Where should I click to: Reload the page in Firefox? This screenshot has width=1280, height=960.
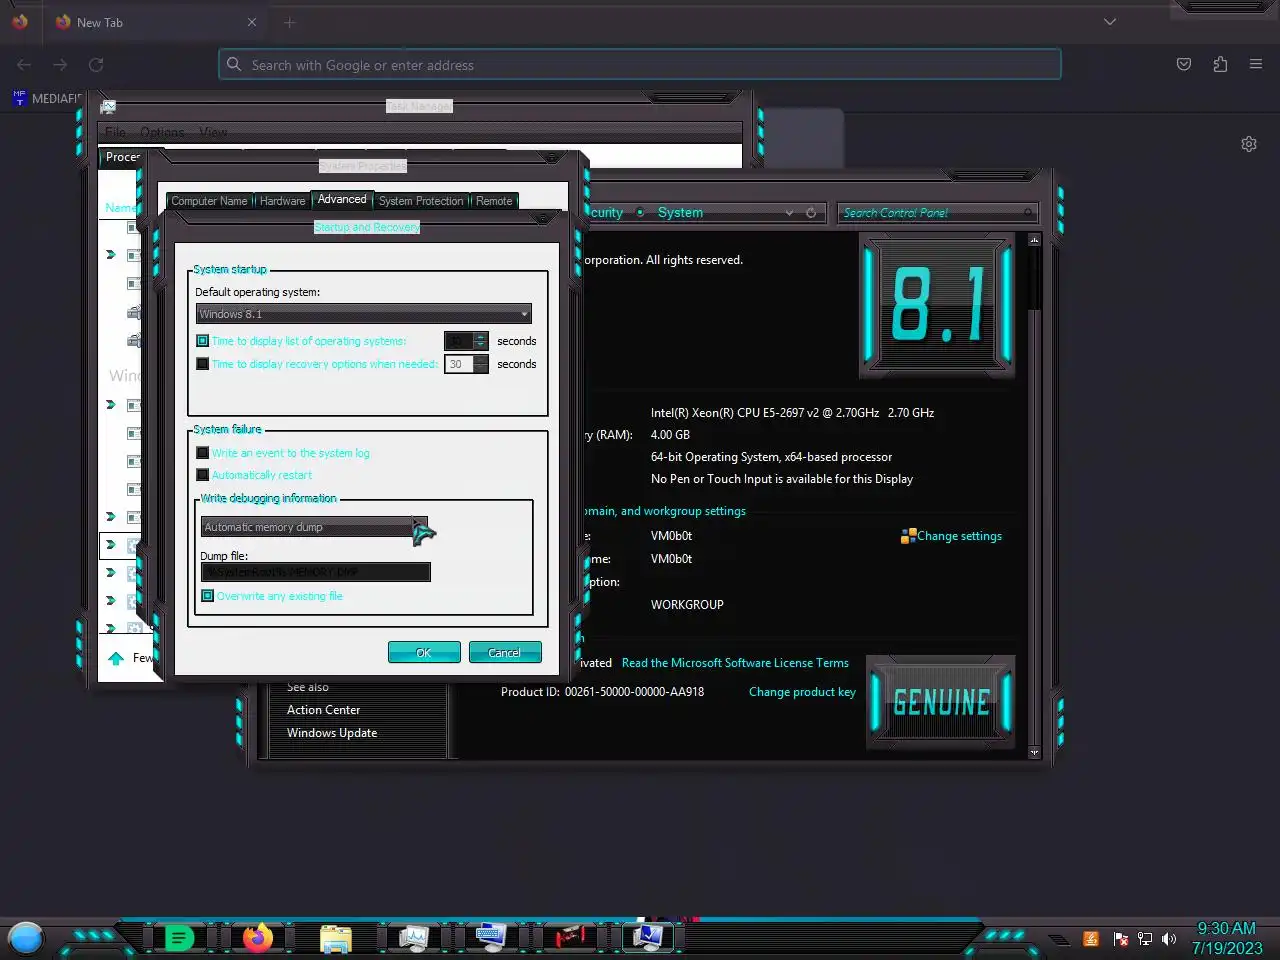[x=96, y=65]
